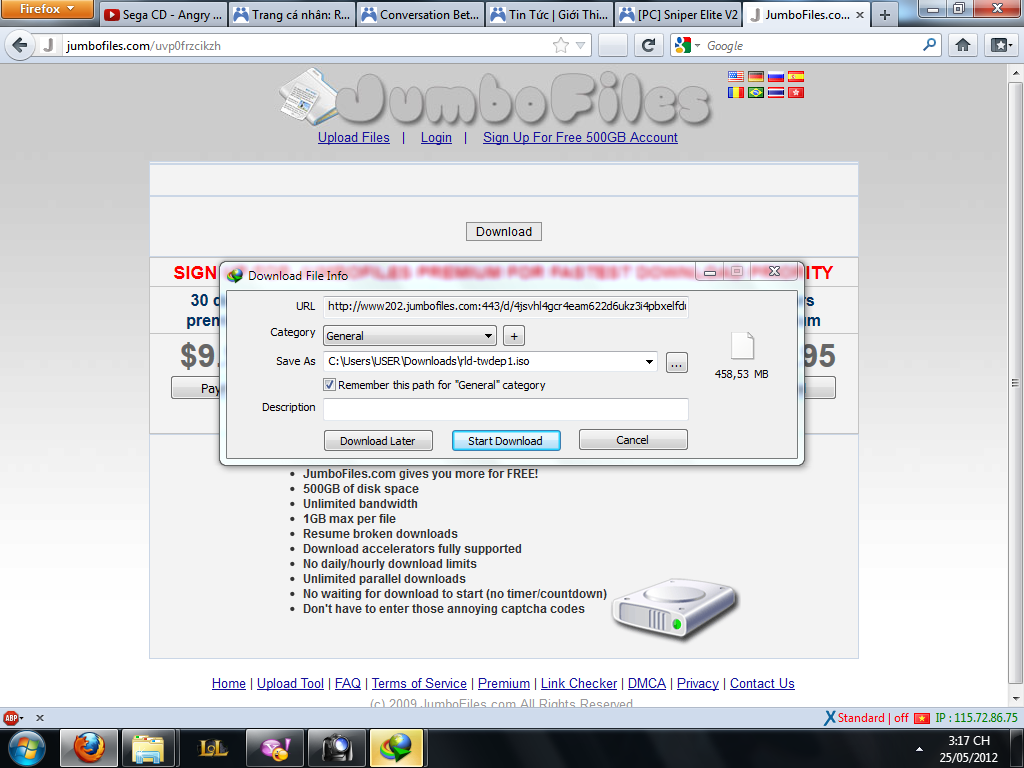Open the Adblock Plus icon in the add-on bar

11,718
